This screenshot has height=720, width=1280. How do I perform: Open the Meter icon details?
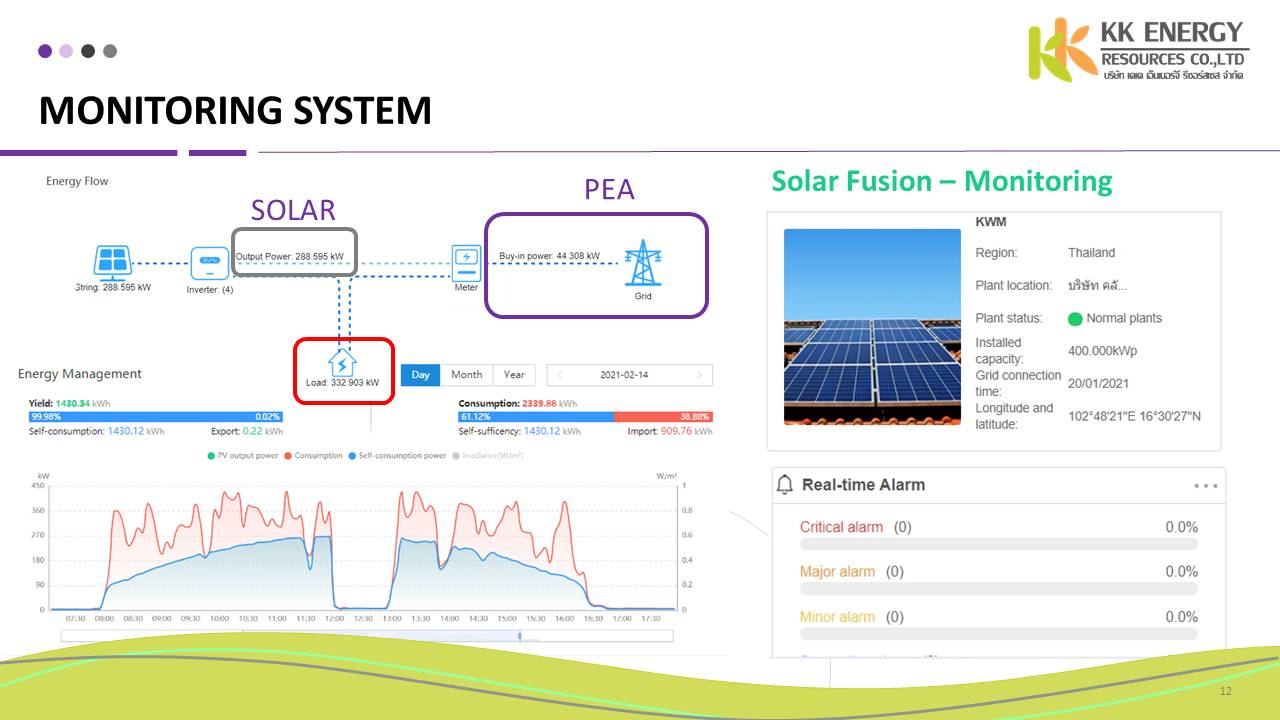coord(465,262)
